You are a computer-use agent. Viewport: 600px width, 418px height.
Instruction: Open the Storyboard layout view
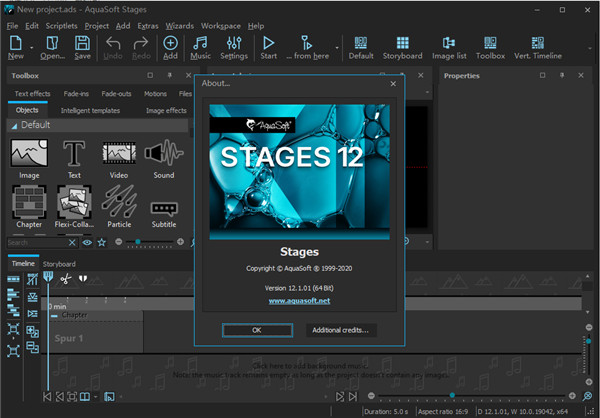pyautogui.click(x=402, y=48)
